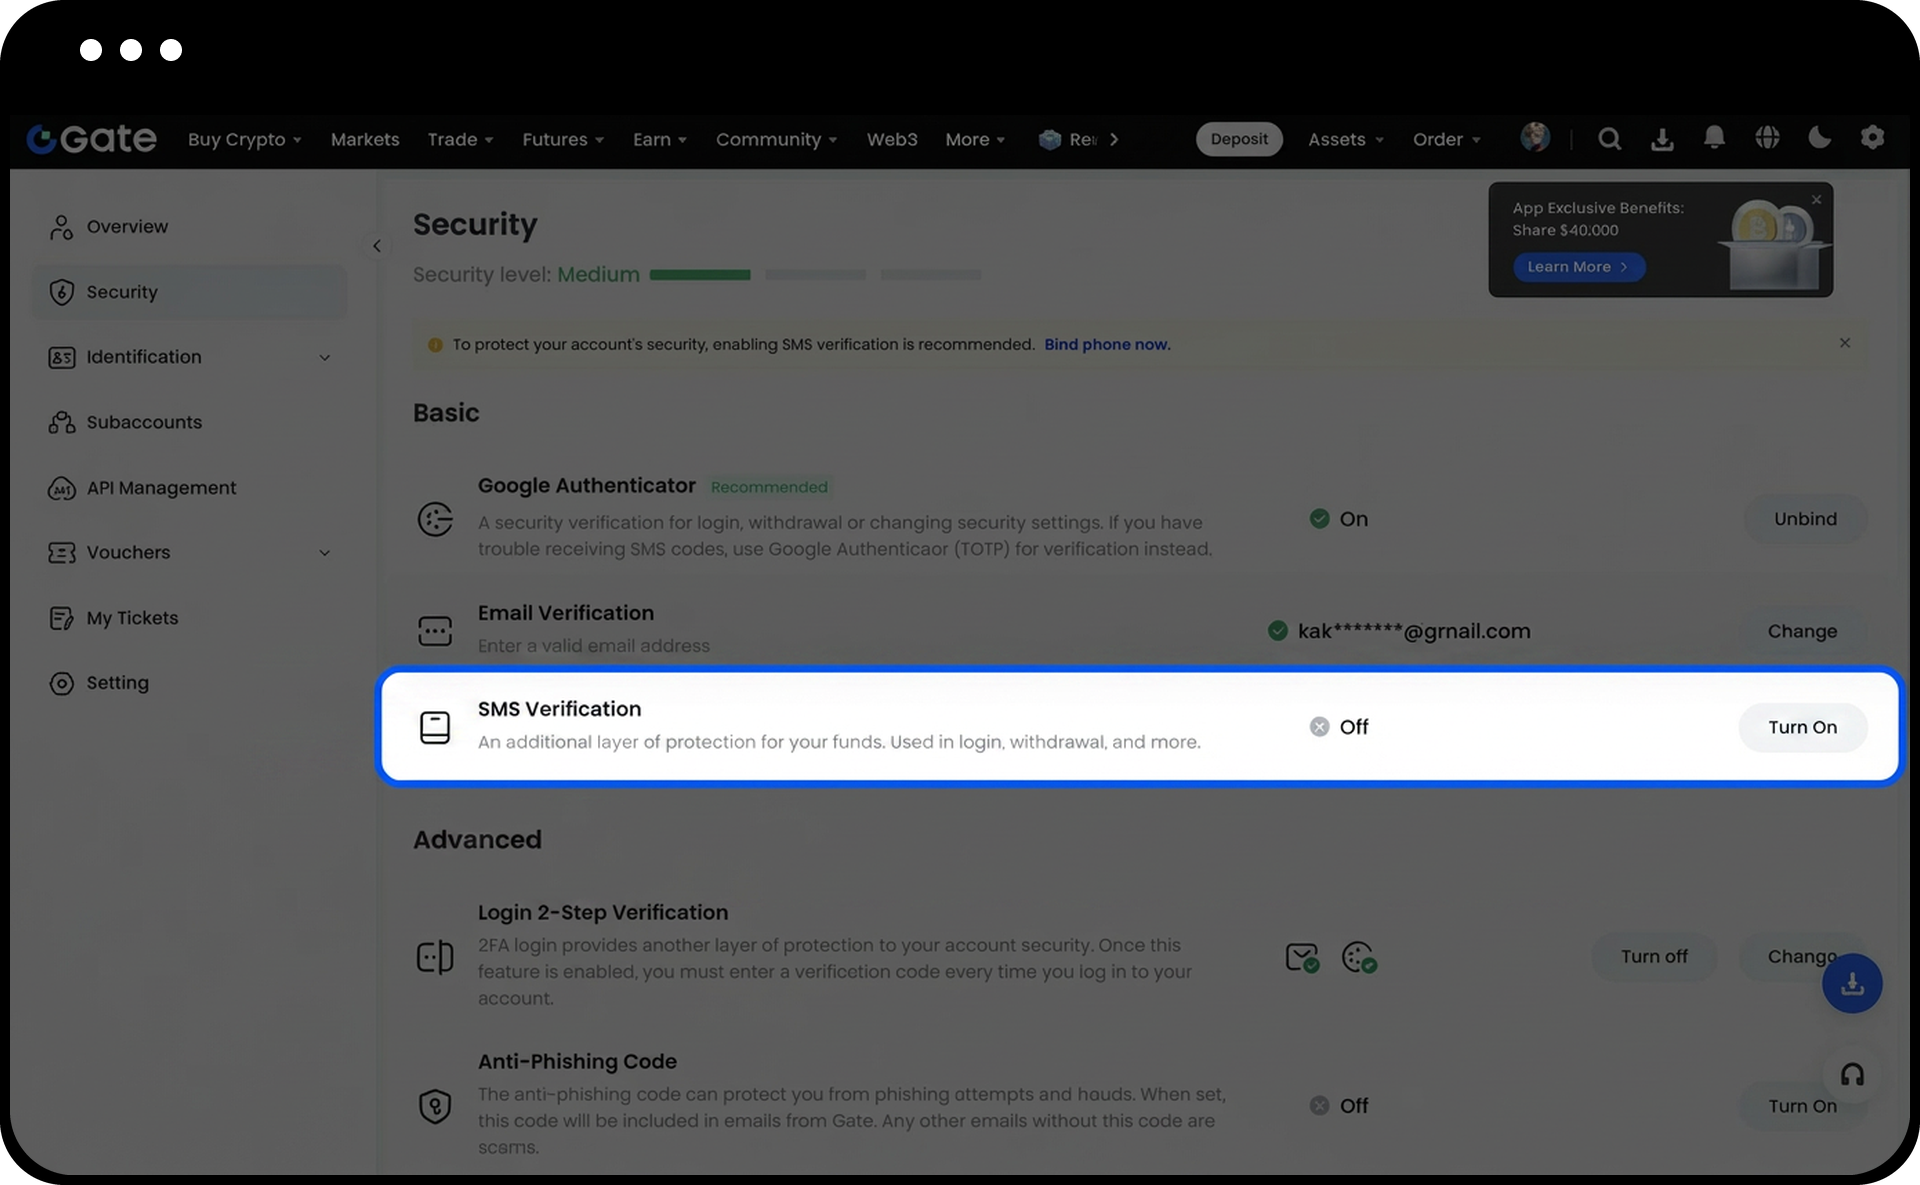Turn off Login 2-Step Verification
The image size is (1920, 1185).
click(1654, 956)
